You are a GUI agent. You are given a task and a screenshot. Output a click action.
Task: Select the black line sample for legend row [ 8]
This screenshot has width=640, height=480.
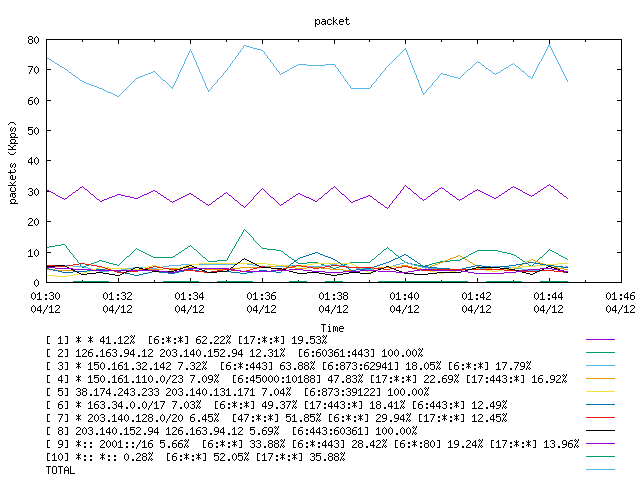(x=600, y=431)
